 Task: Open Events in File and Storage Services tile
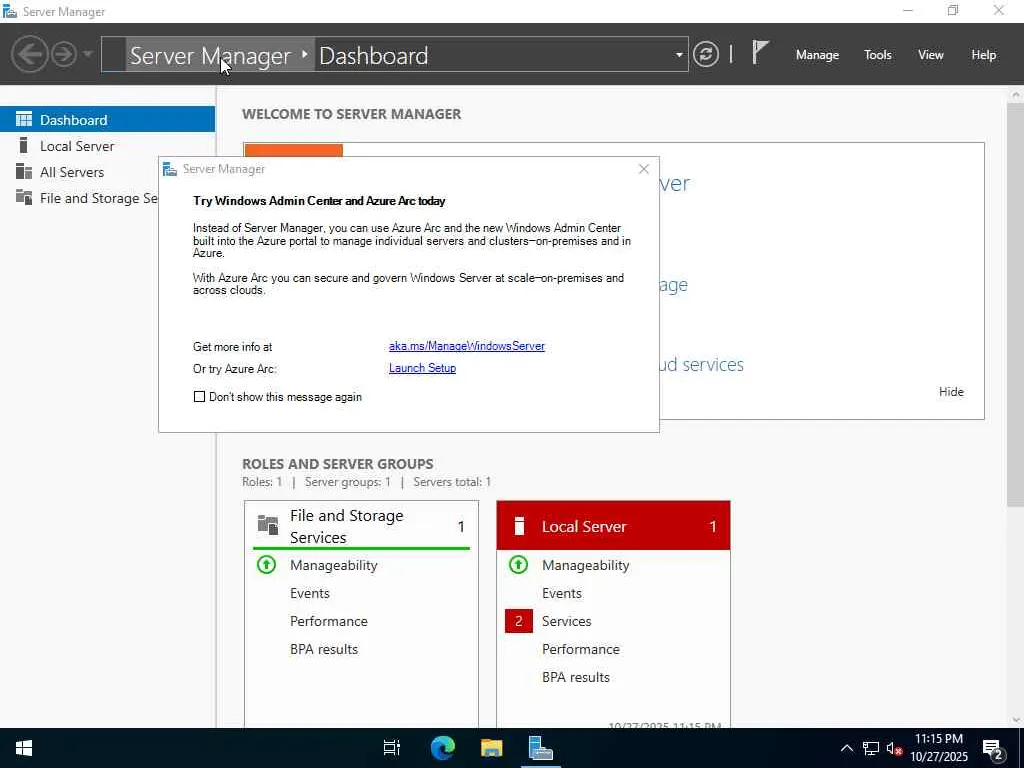click(310, 594)
